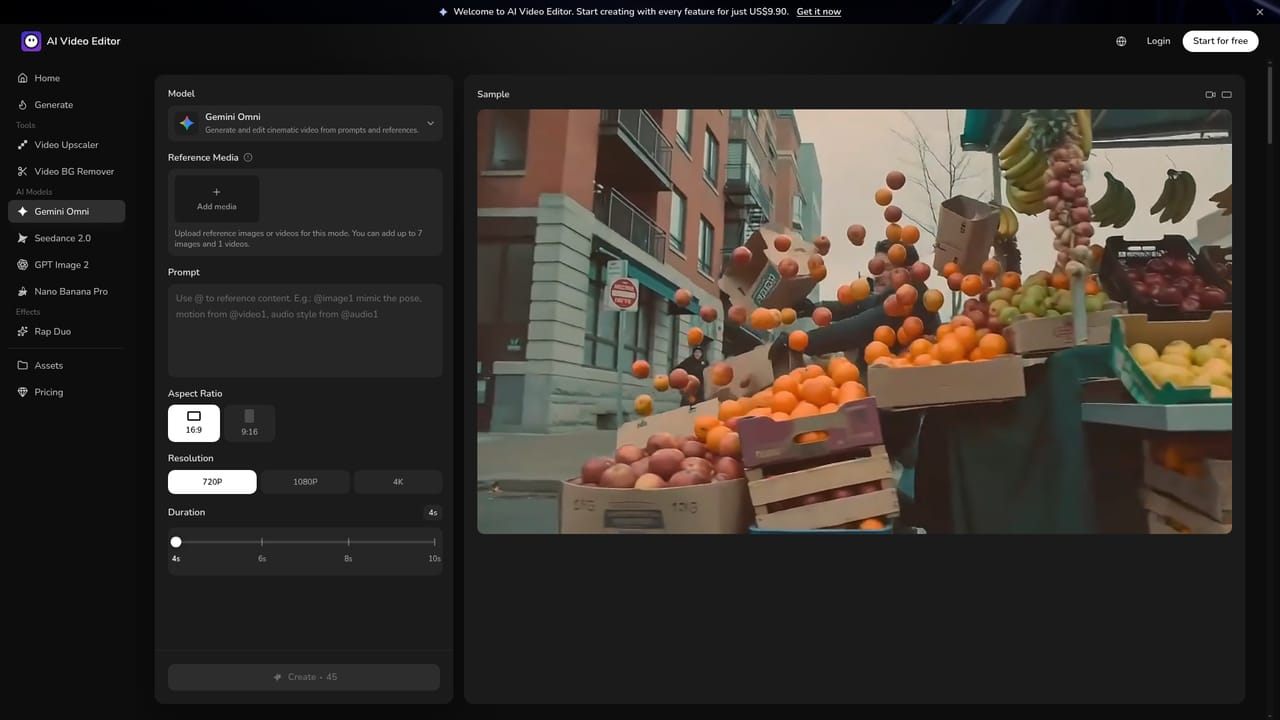This screenshot has width=1280, height=720.
Task: Click the Create · 45 button
Action: pyautogui.click(x=304, y=677)
